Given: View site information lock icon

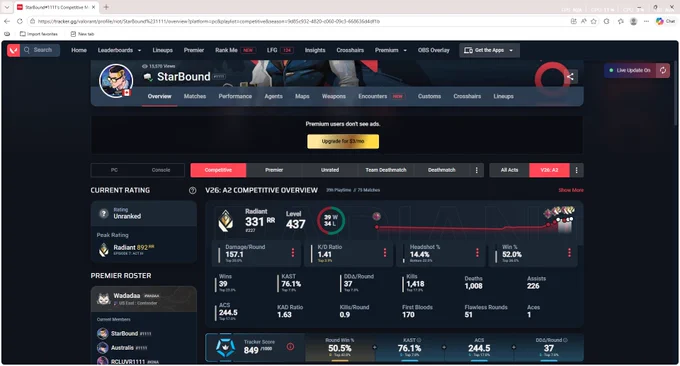Looking at the screenshot, I should pyautogui.click(x=33, y=21).
